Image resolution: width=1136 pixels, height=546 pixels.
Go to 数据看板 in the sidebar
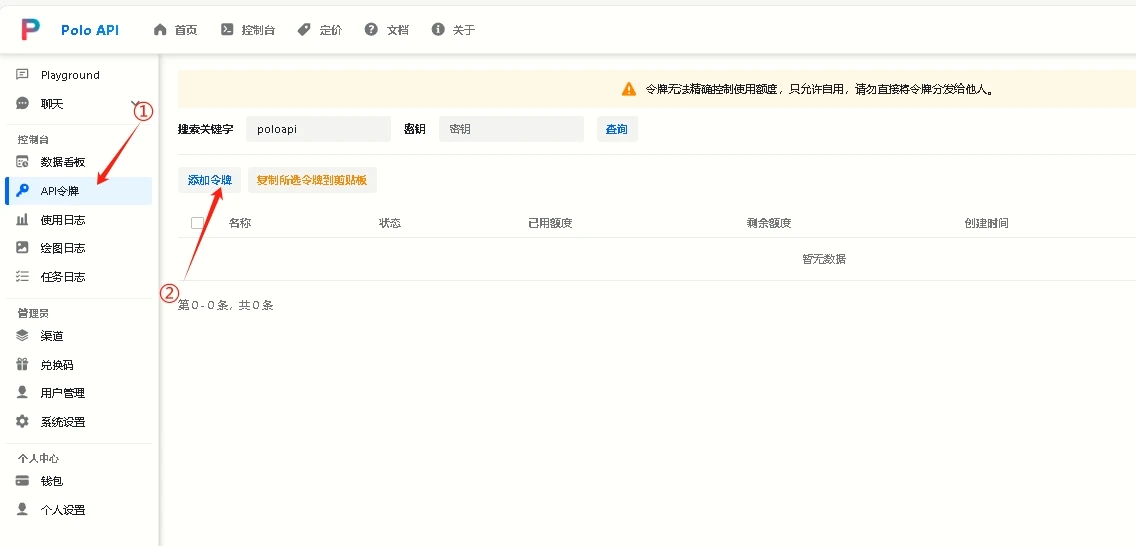[79, 161]
